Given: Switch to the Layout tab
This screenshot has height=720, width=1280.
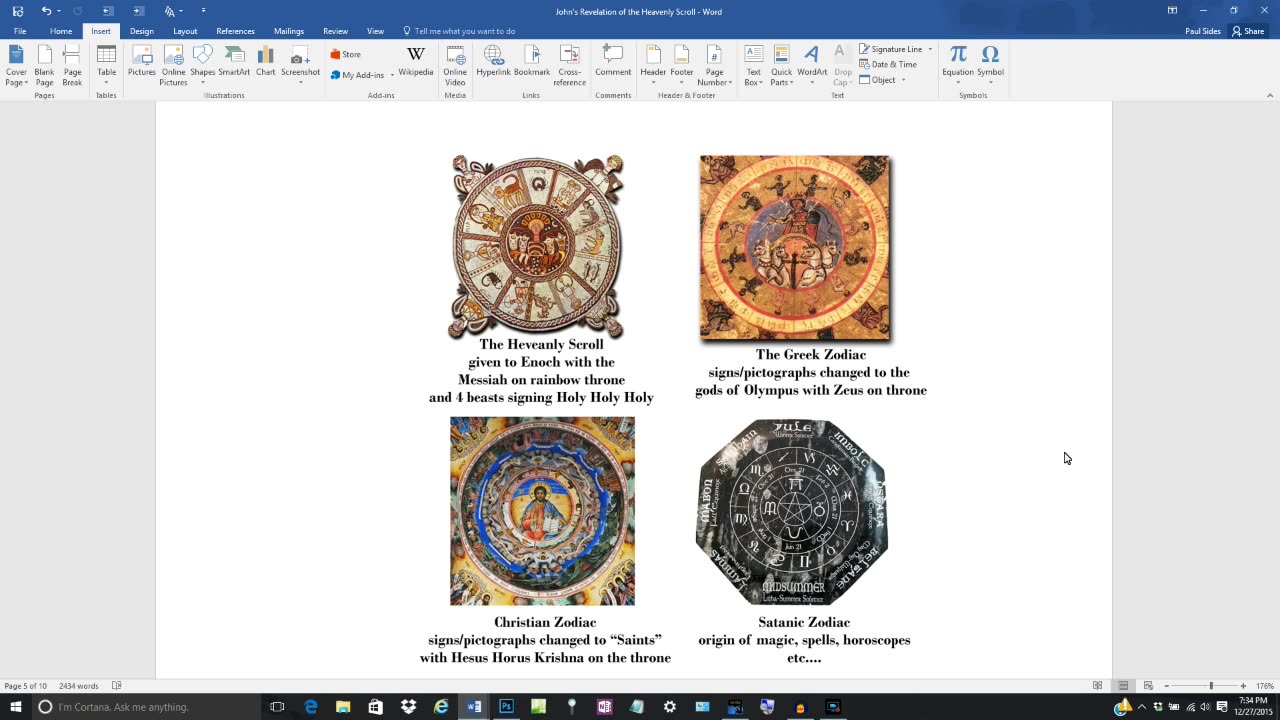Looking at the screenshot, I should 185,31.
